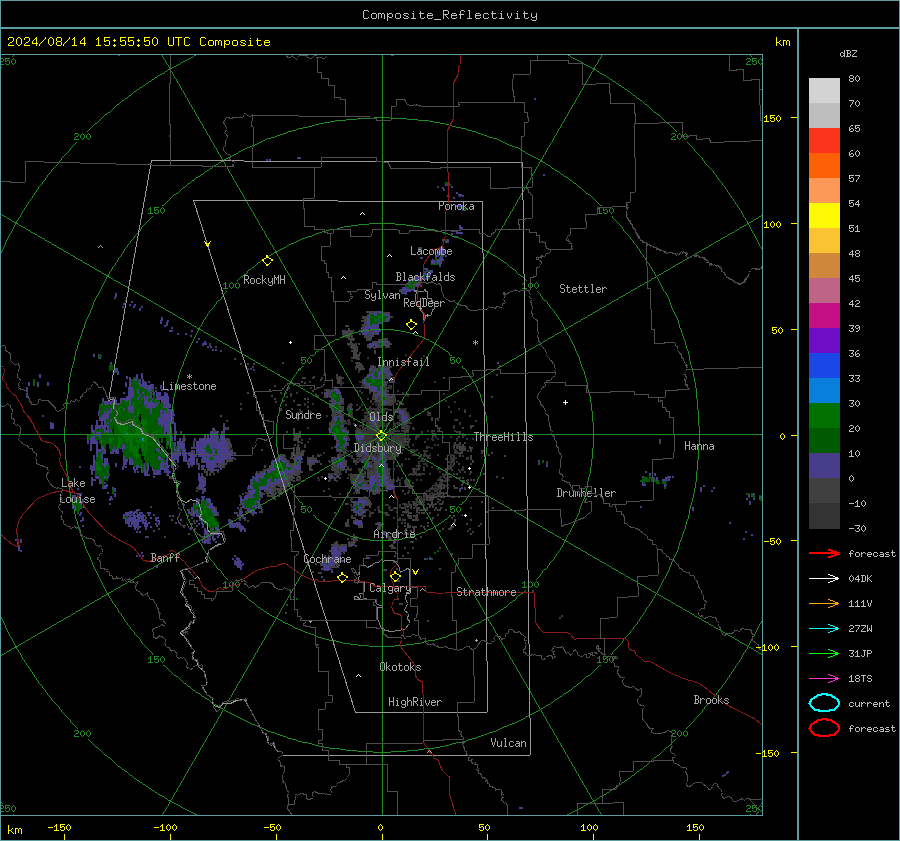Click the Olds town label
The height and width of the screenshot is (841, 900).
click(x=381, y=417)
